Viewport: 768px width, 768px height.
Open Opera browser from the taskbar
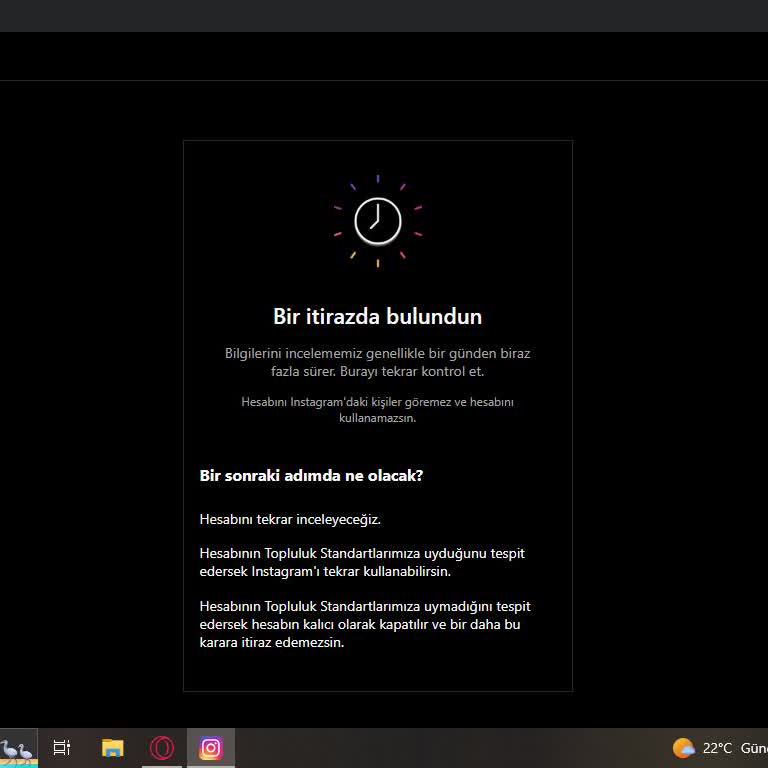[162, 748]
